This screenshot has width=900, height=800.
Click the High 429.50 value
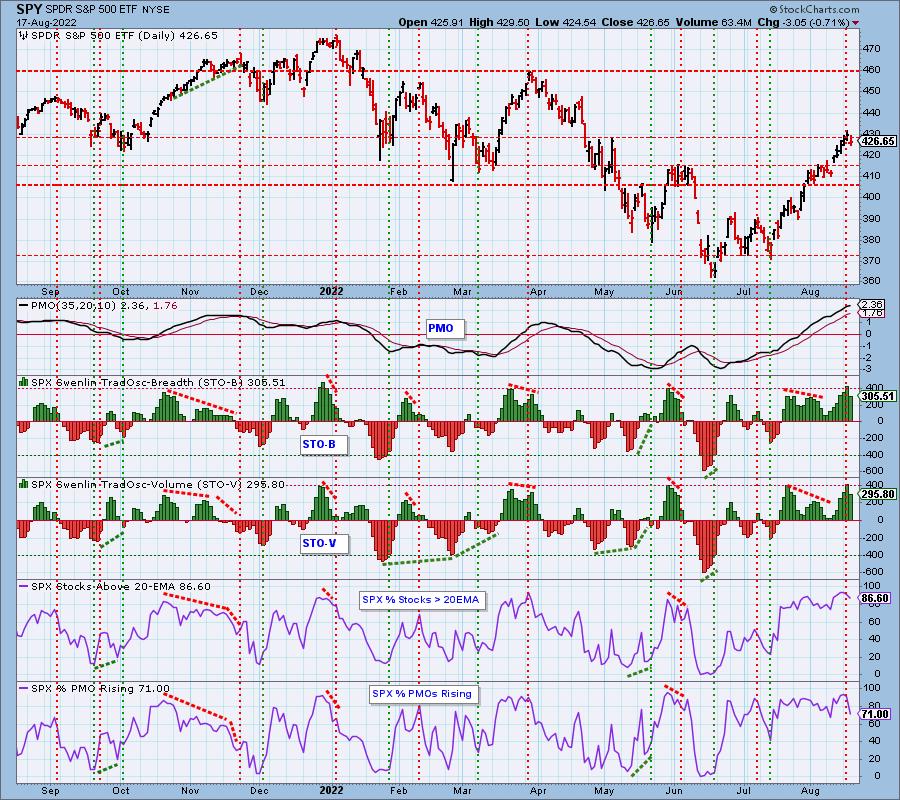(499, 22)
